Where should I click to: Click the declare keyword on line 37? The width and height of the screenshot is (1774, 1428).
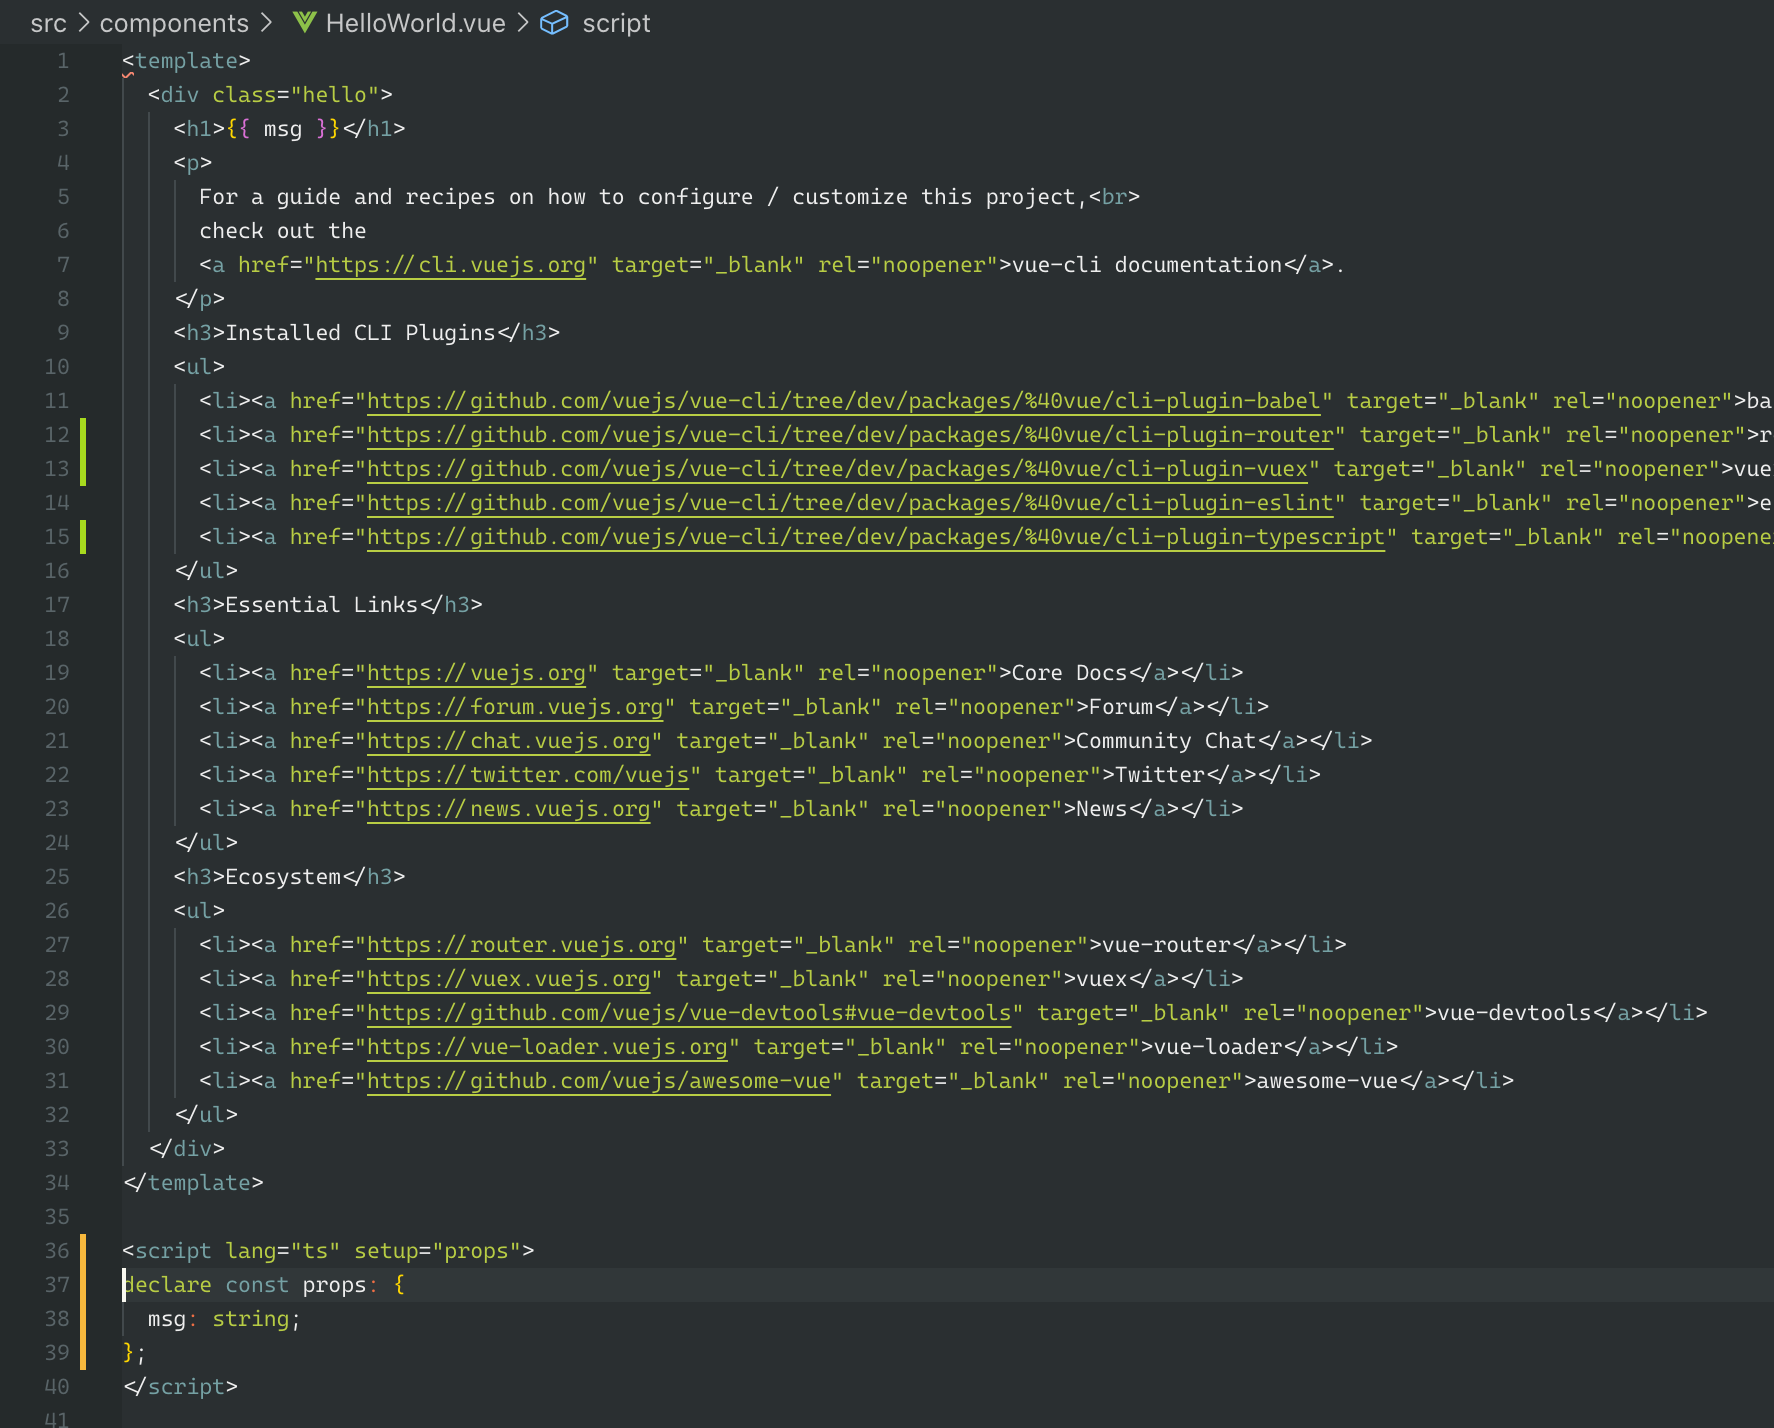click(166, 1284)
